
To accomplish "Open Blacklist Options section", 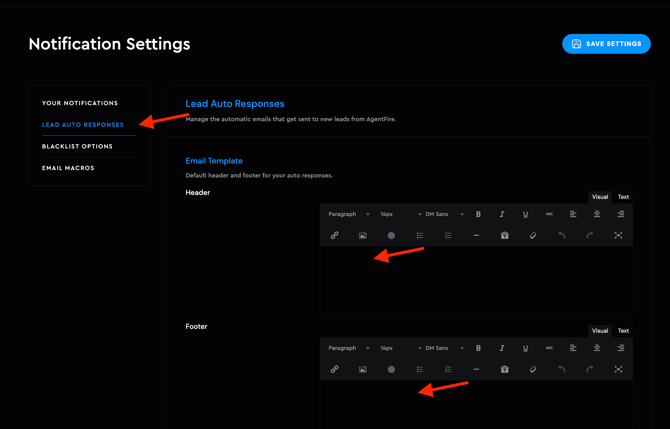I will [77, 147].
